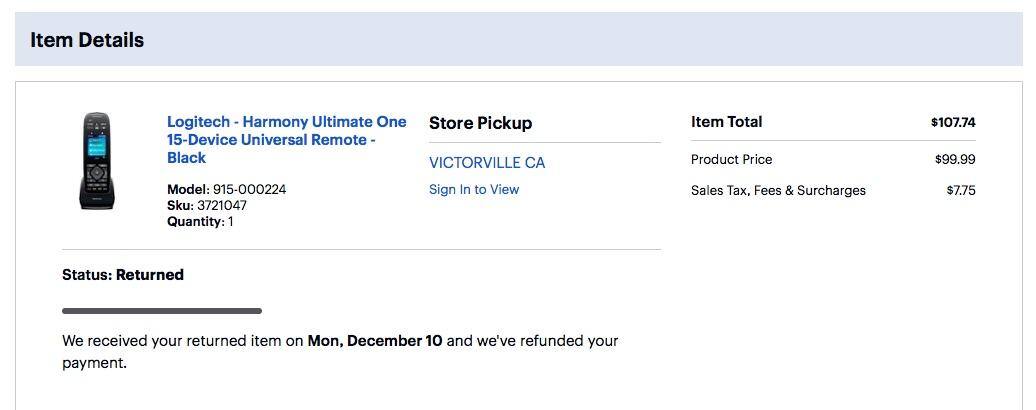Click the $99.99 product price amount
The height and width of the screenshot is (410, 1036).
[955, 159]
